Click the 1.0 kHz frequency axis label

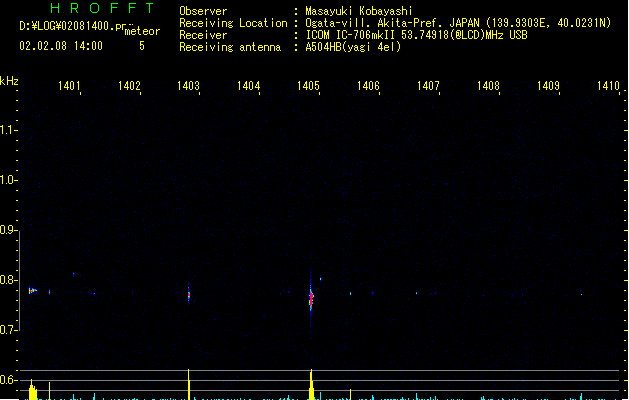8,180
